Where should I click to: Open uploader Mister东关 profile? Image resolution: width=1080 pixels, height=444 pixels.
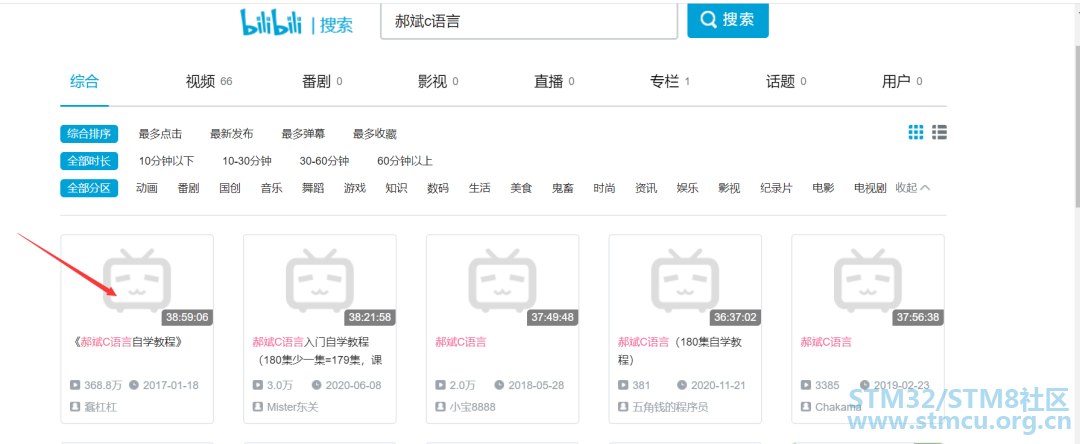pyautogui.click(x=293, y=407)
